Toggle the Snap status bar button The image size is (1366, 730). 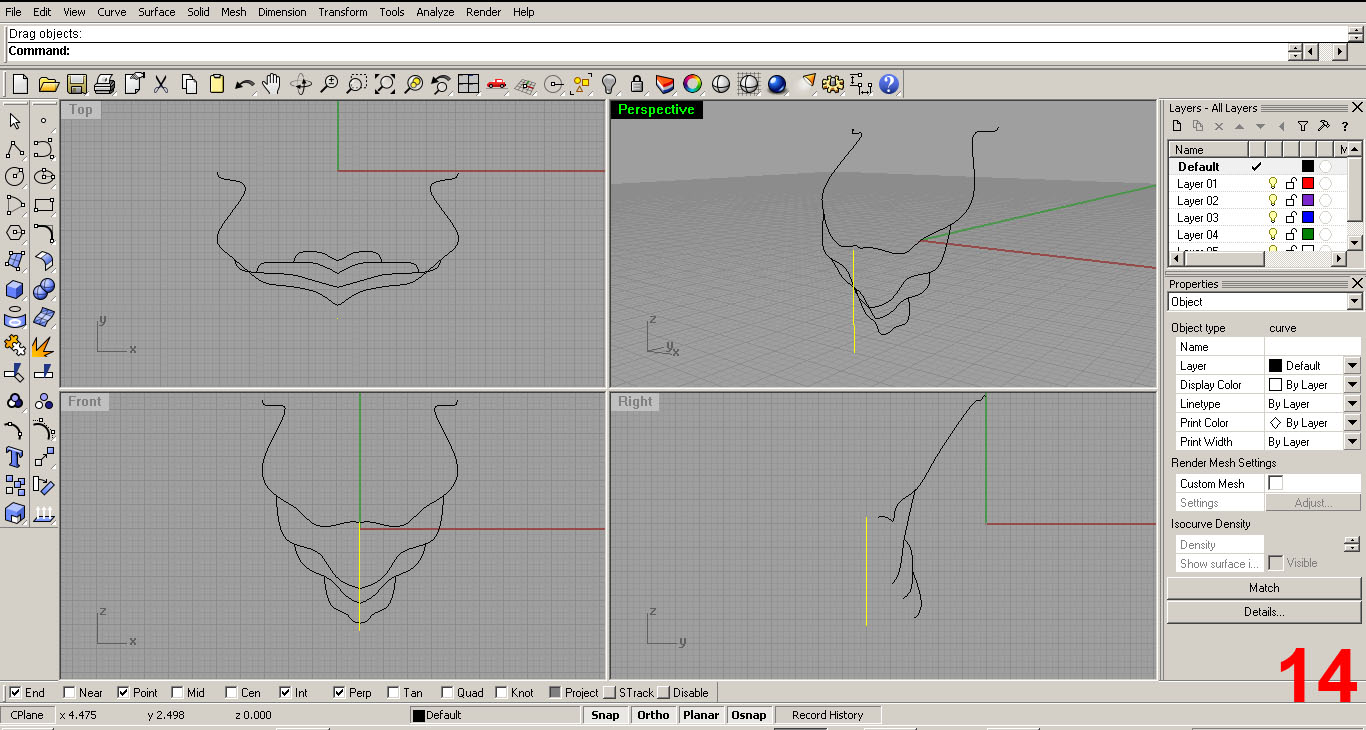(605, 715)
